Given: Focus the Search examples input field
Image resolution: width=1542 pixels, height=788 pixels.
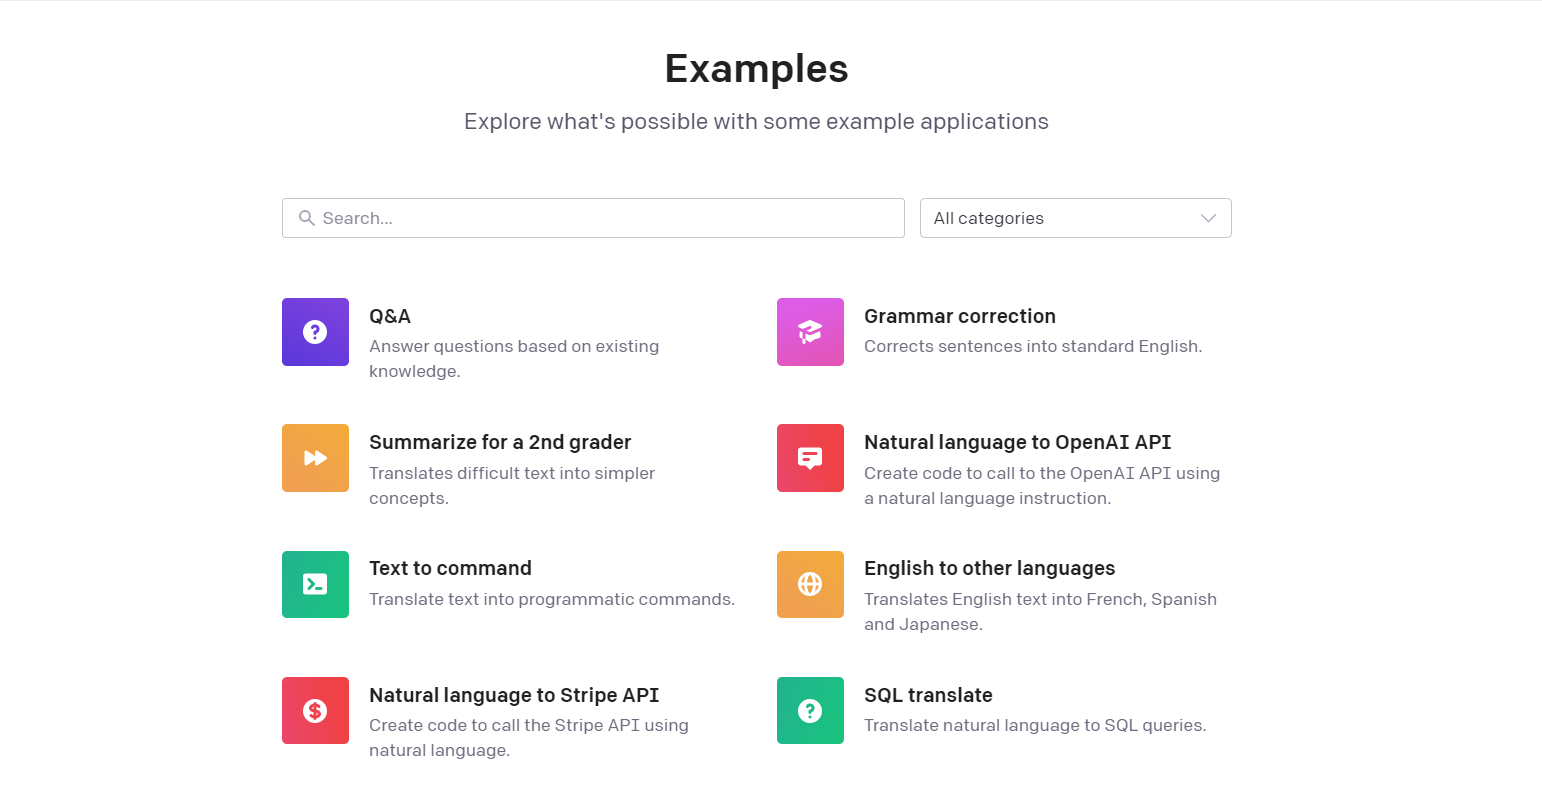Looking at the screenshot, I should (593, 218).
